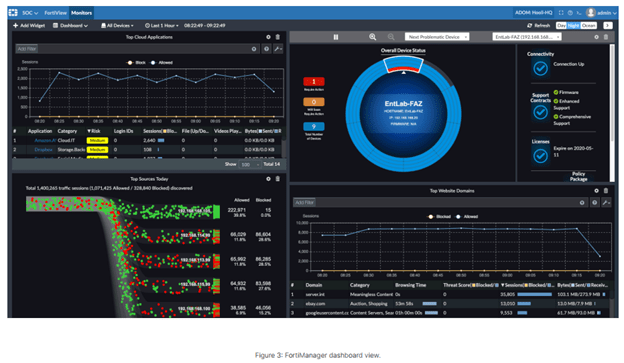Click the EntLab-FAZ device circle

click(x=403, y=113)
